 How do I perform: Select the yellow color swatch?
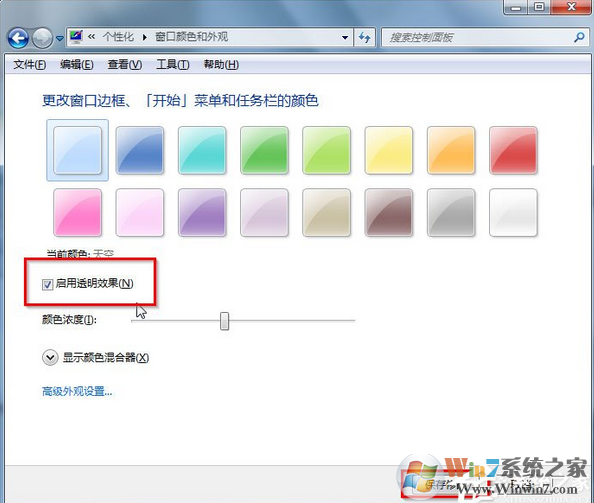pos(389,150)
